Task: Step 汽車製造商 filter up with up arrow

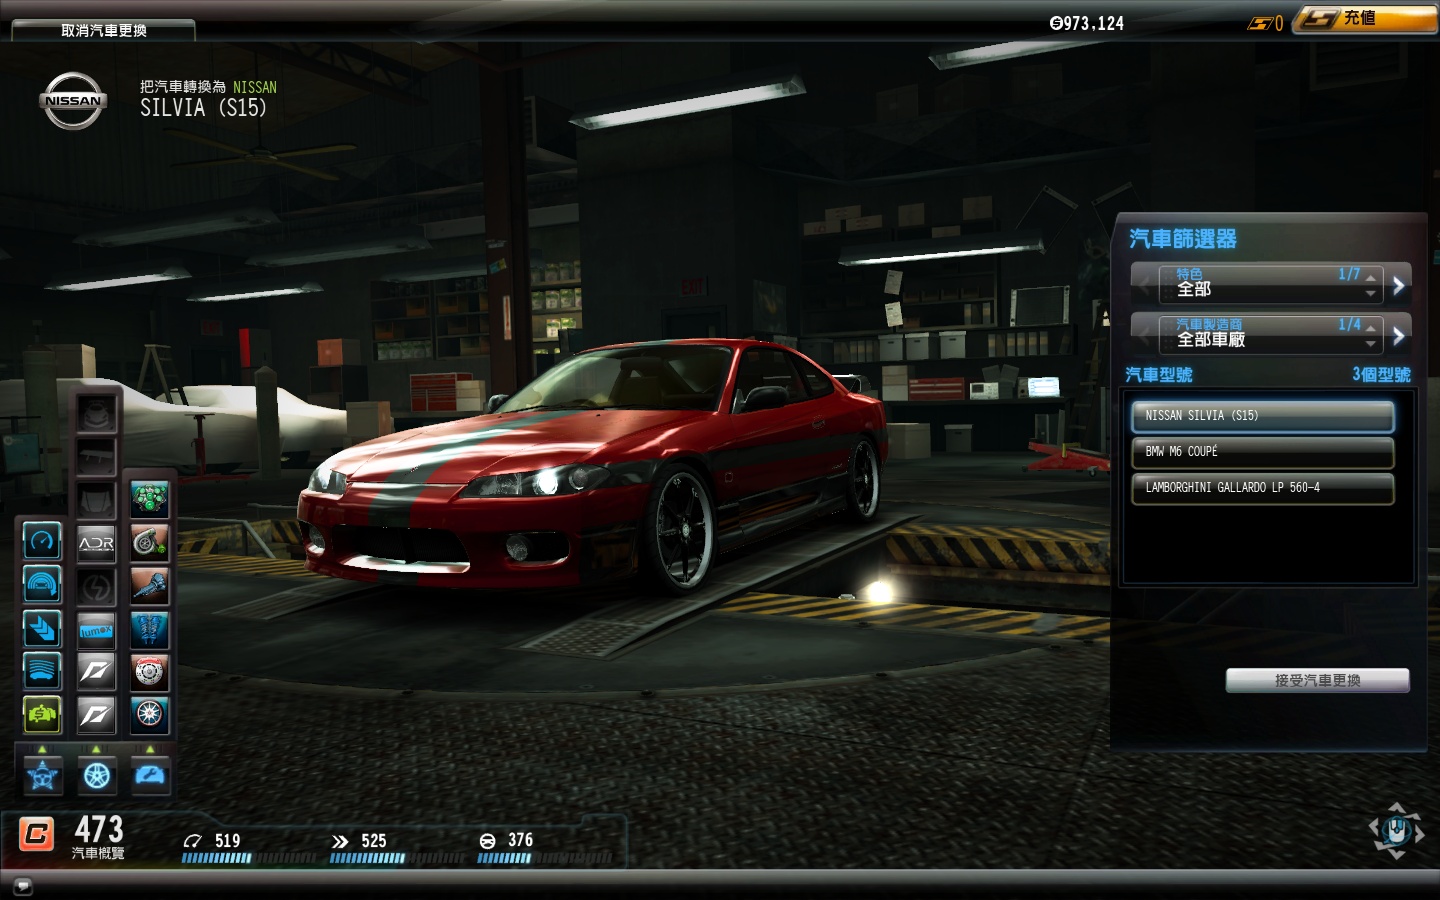Action: [1371, 328]
